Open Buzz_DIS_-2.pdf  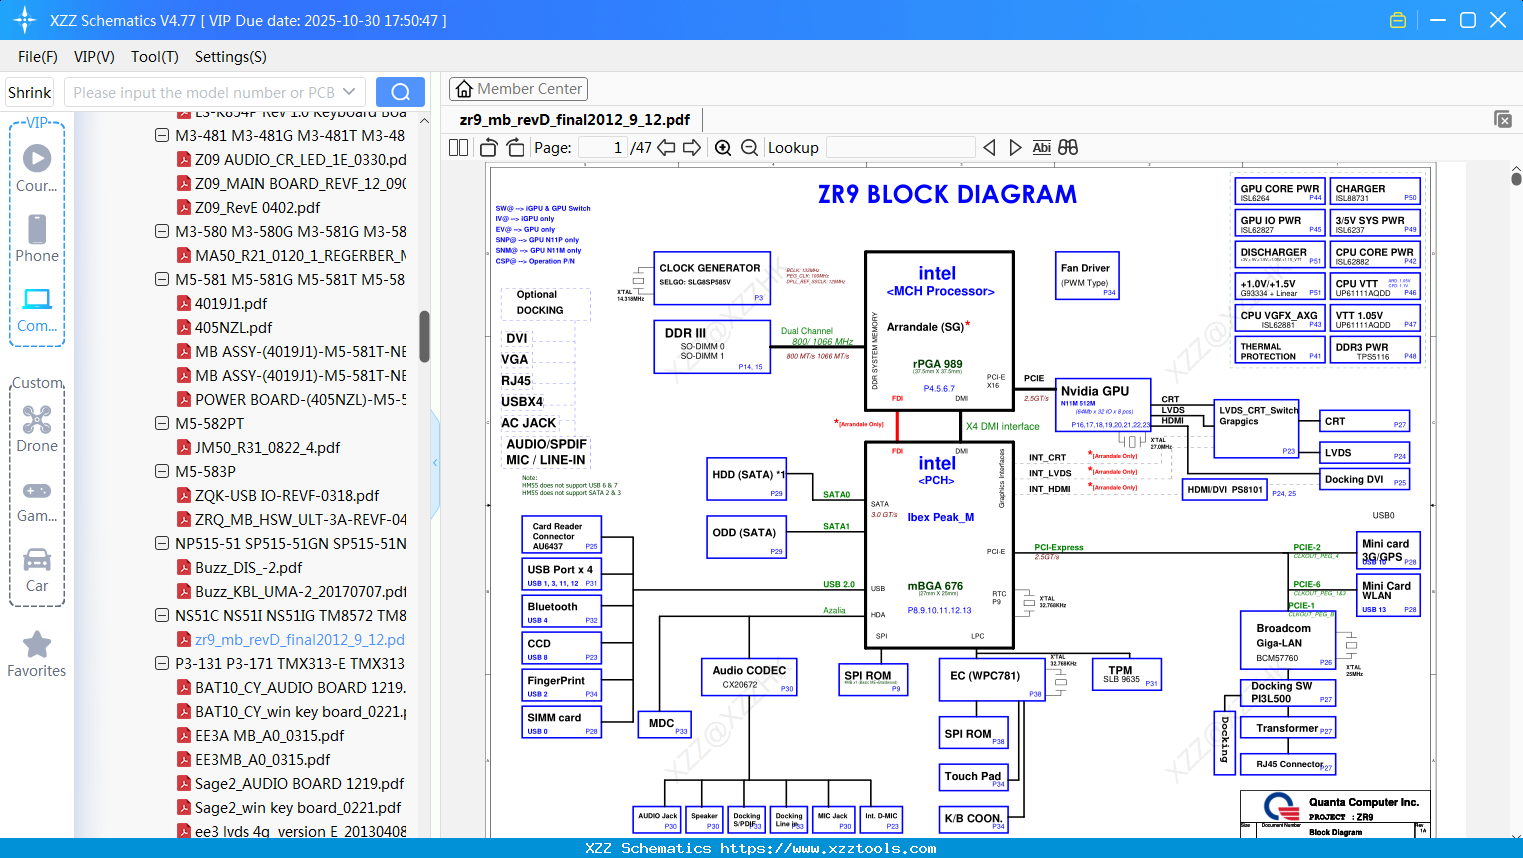[x=248, y=567]
